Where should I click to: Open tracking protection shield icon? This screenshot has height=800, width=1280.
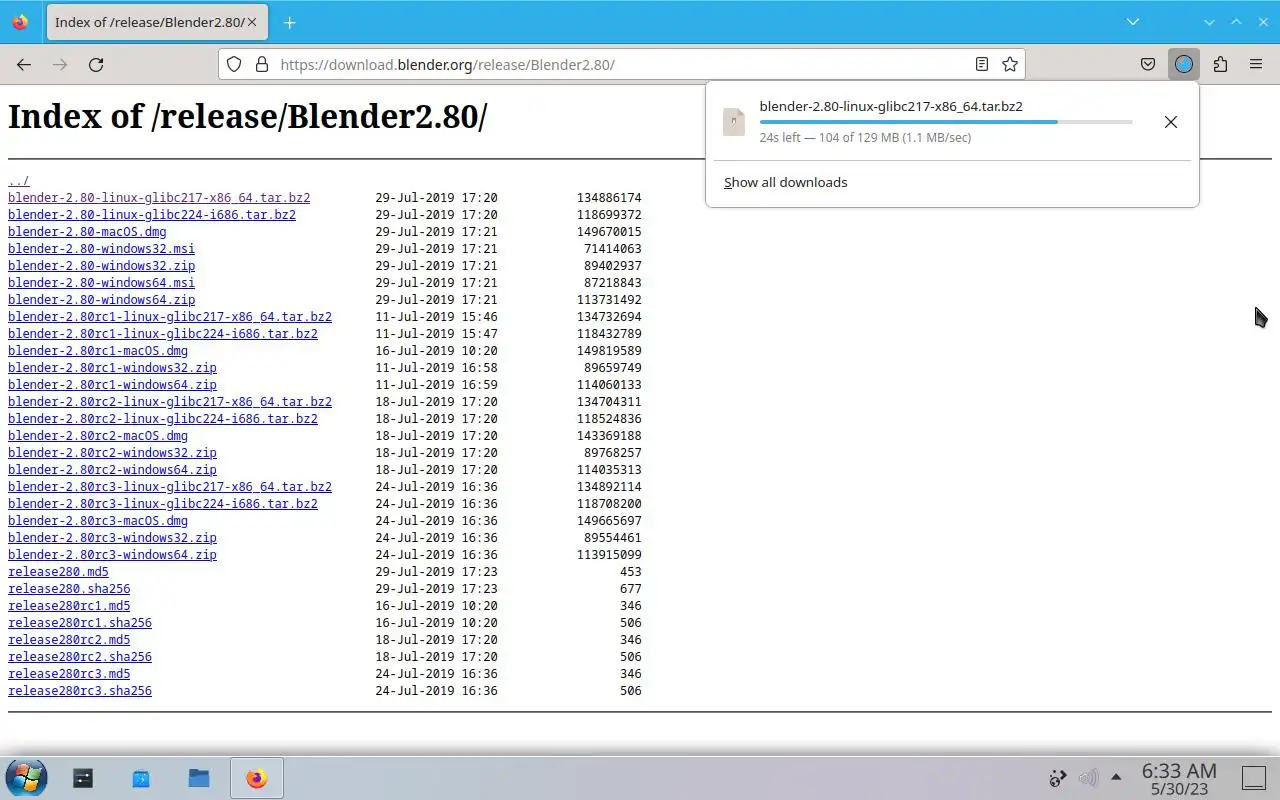point(234,64)
